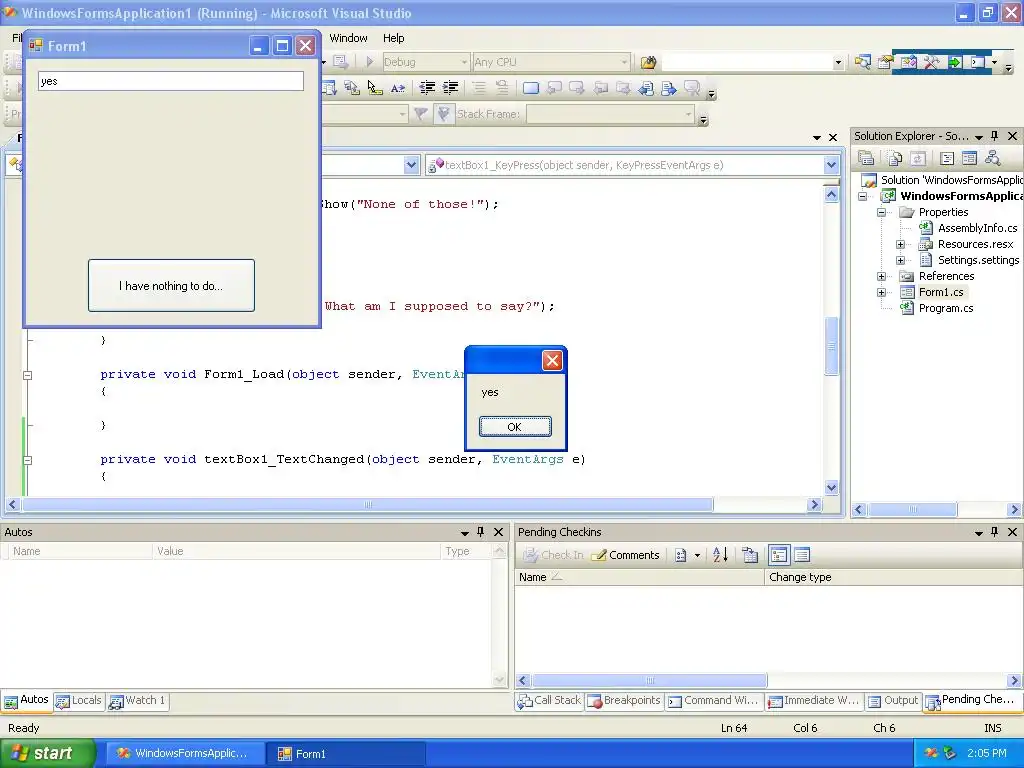Click the WindowsFormsApplic... taskbar button
1024x768 pixels.
185,754
